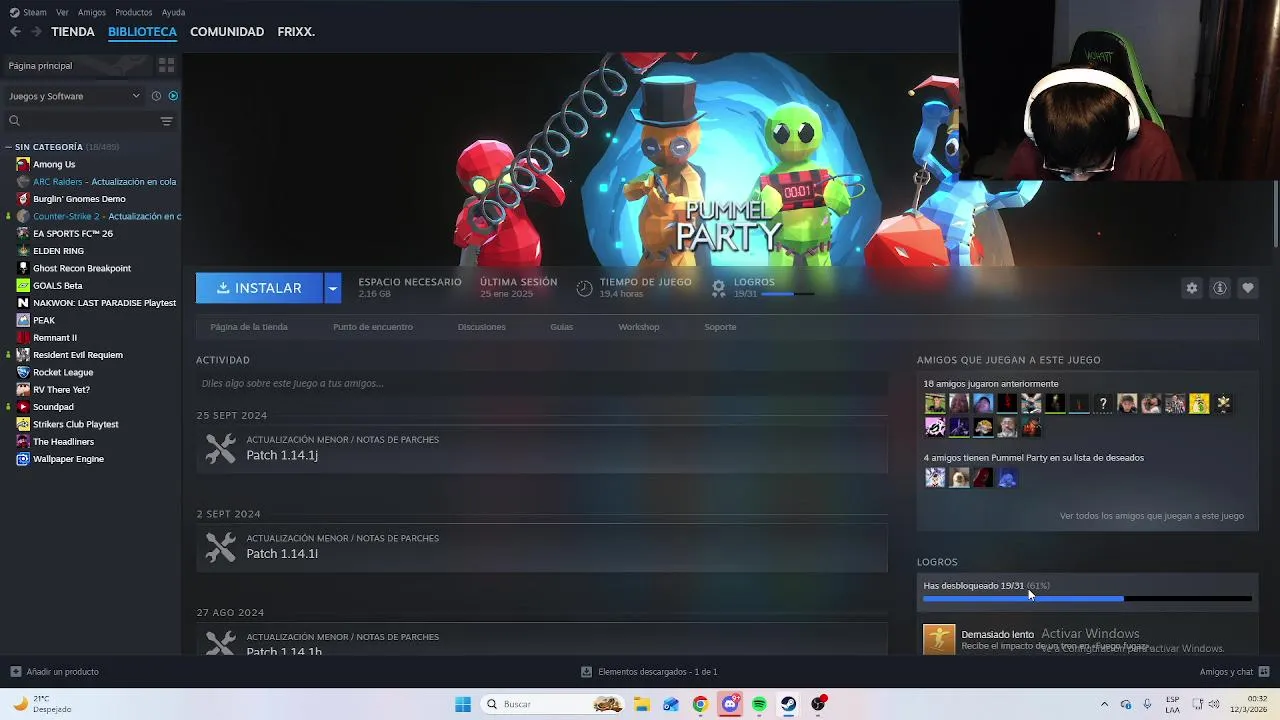Click the library search field

(x=84, y=121)
